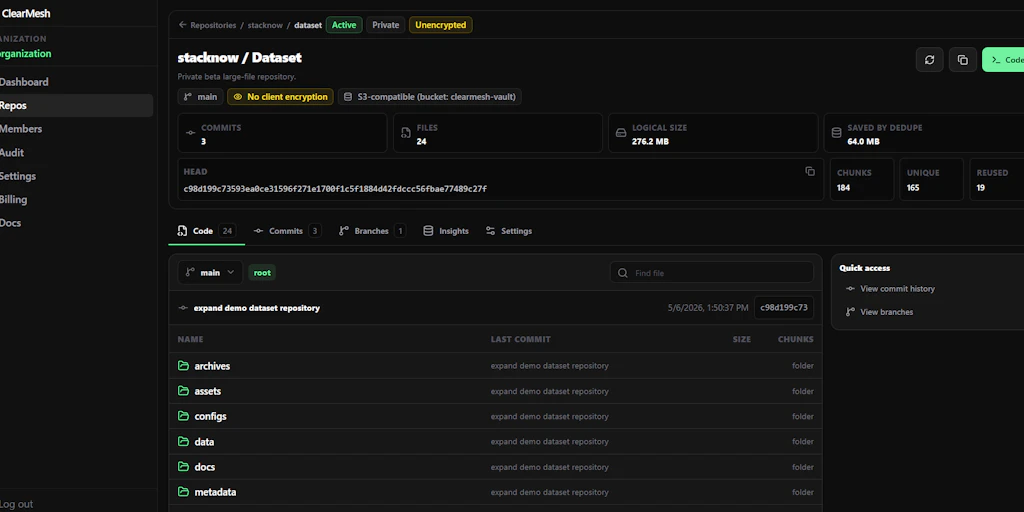Click the expand demo dataset repository commit message
1024x512 pixels.
257,308
